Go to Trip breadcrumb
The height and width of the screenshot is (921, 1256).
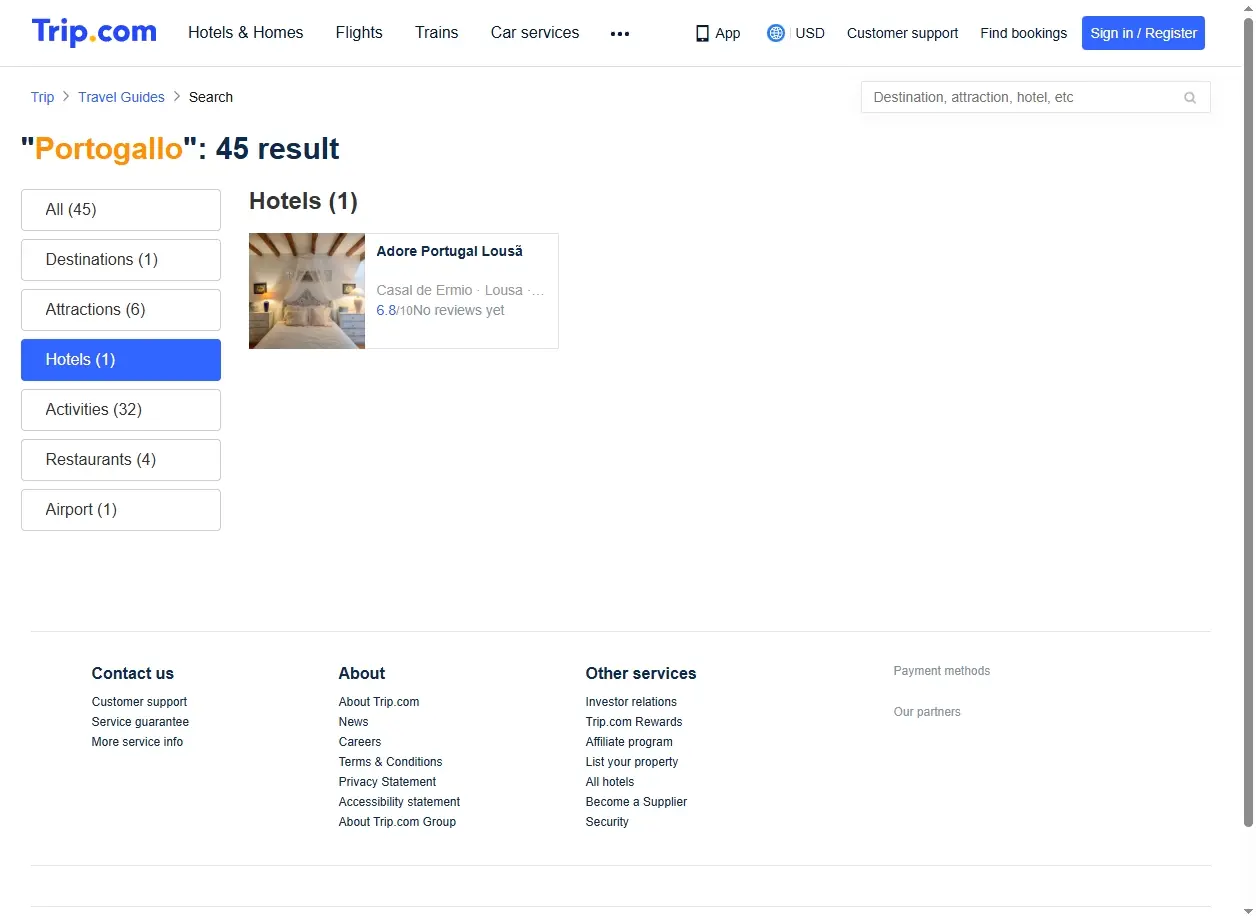42,97
